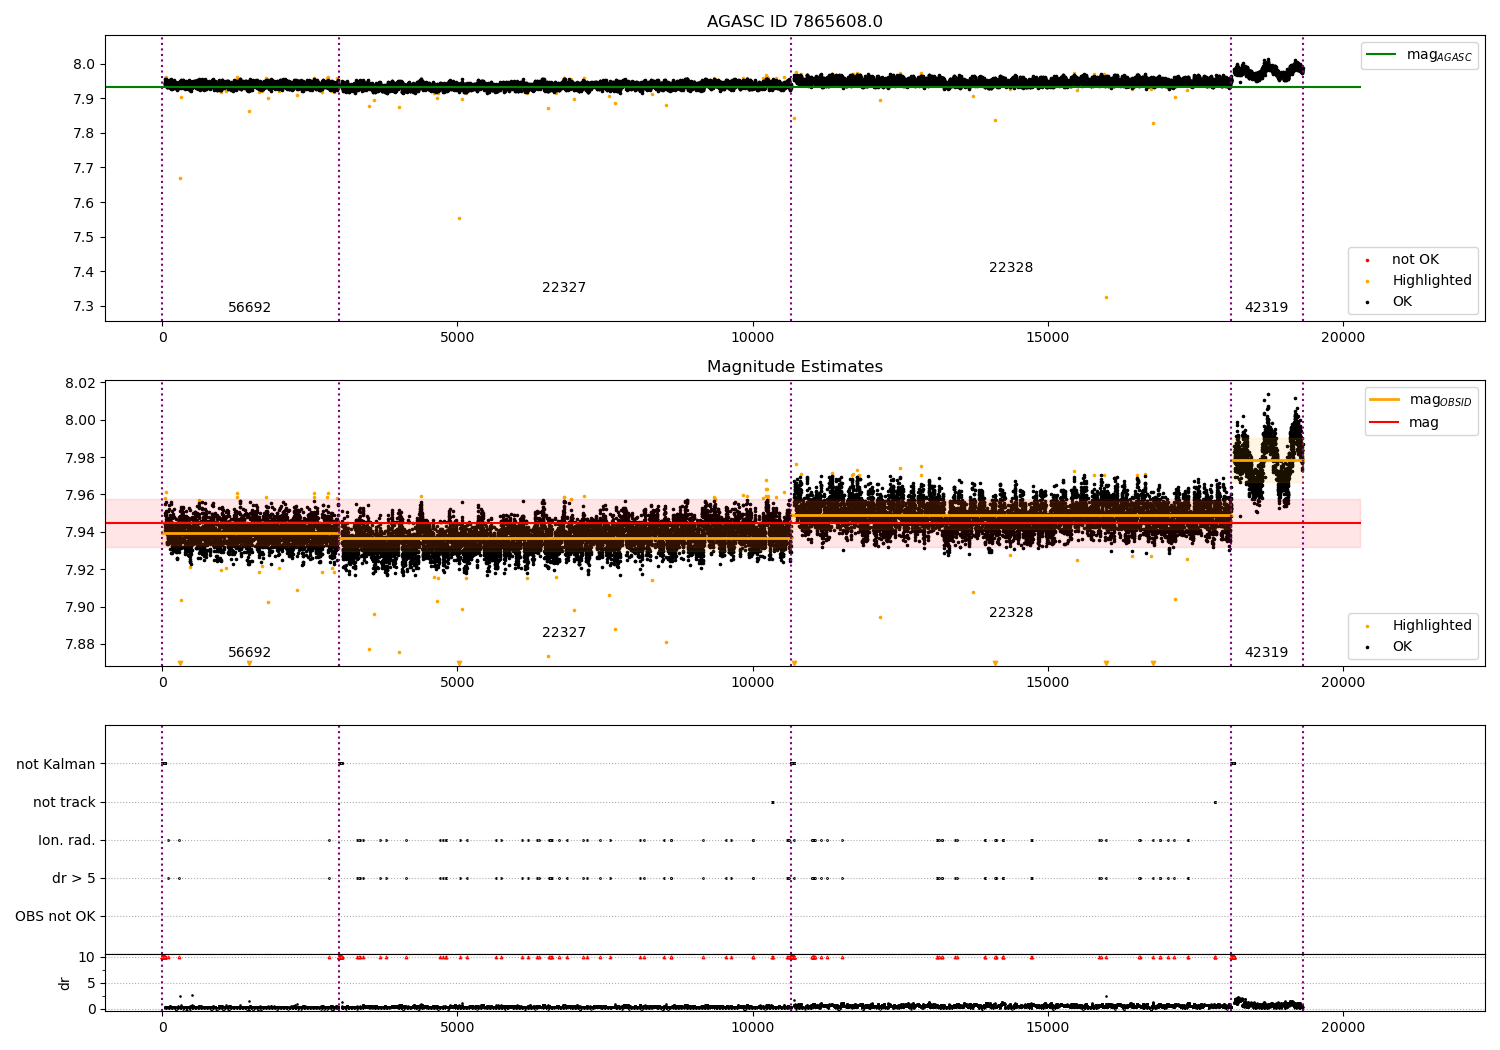Click obsid label 42319 in the AGASC plot
Viewport: 1500px width, 1050px height.
click(1266, 308)
